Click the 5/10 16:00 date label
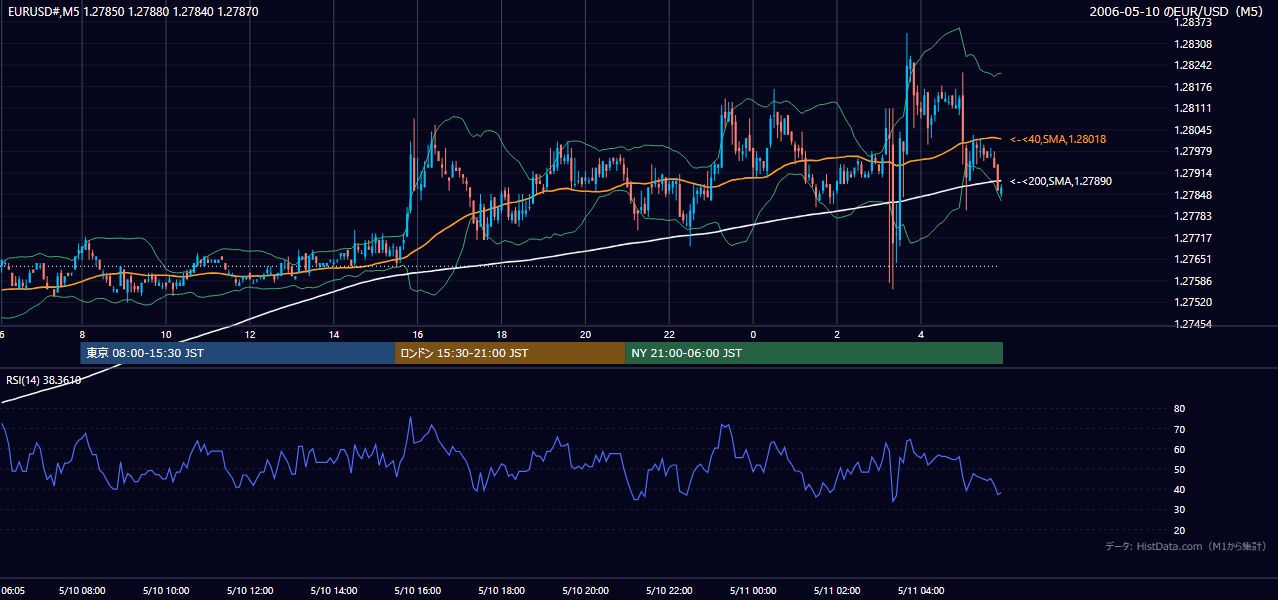Screen dimensions: 1278x600 point(418,591)
